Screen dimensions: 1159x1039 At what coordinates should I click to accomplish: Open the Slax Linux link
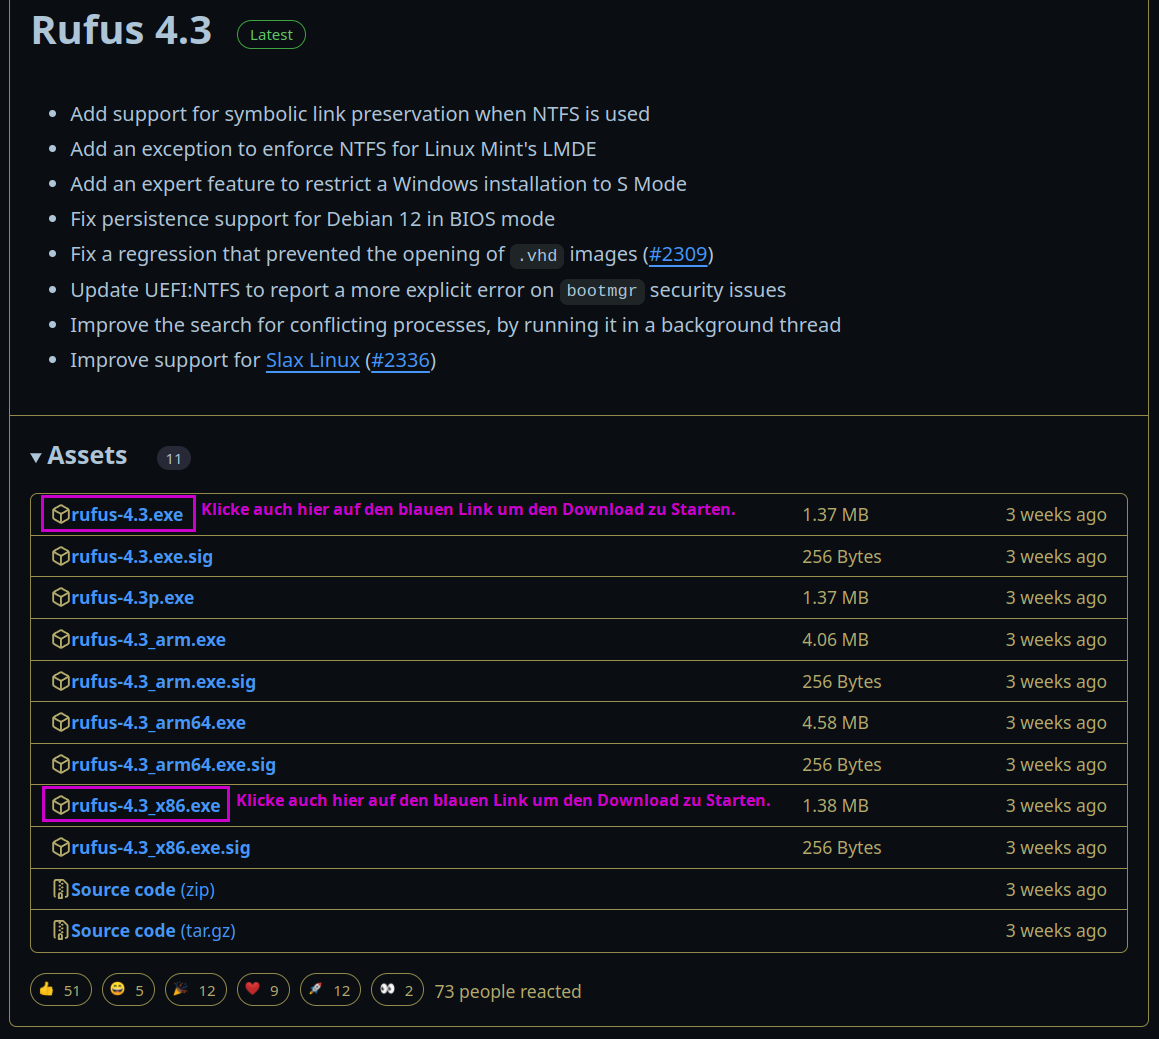313,361
